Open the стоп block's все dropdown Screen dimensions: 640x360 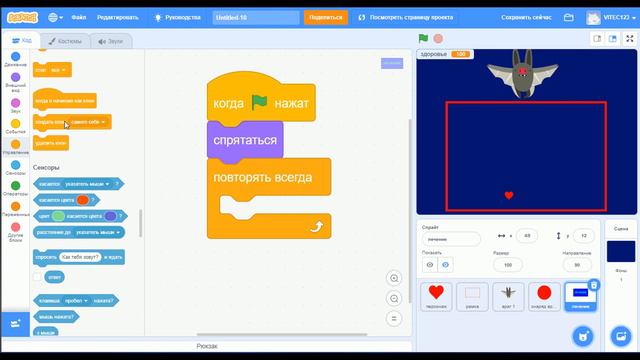point(58,70)
